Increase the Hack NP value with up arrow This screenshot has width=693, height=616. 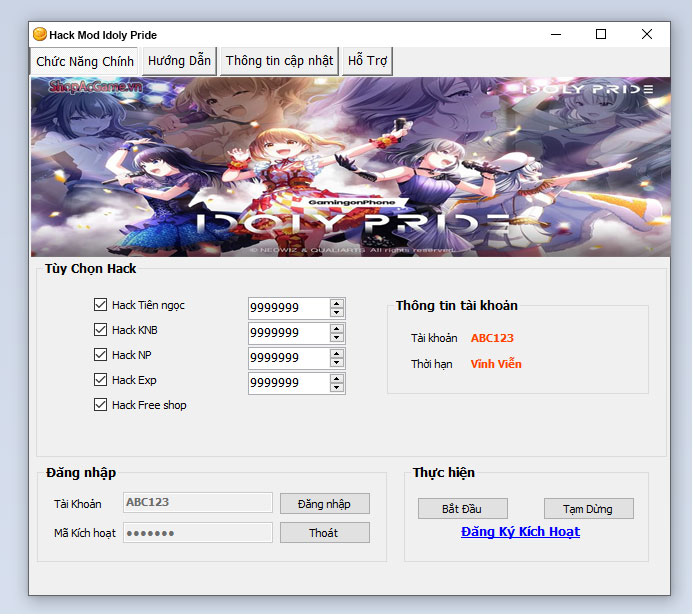tap(337, 354)
